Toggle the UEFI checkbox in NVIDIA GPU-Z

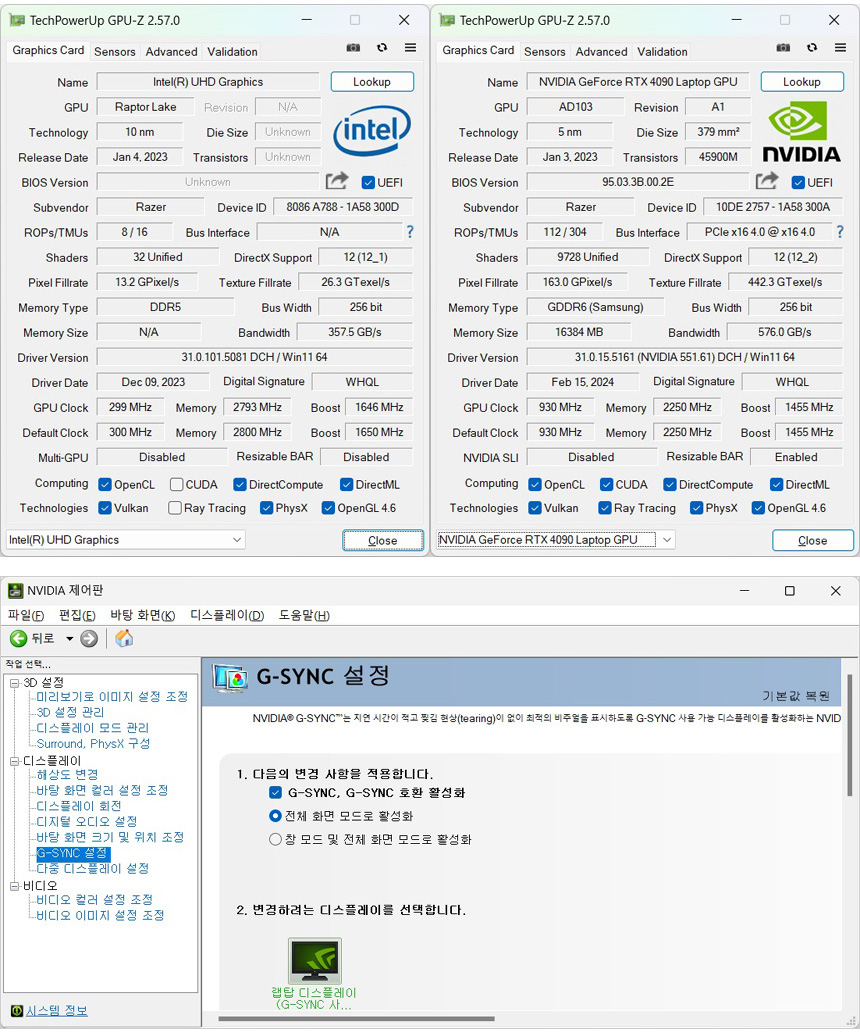(x=798, y=182)
